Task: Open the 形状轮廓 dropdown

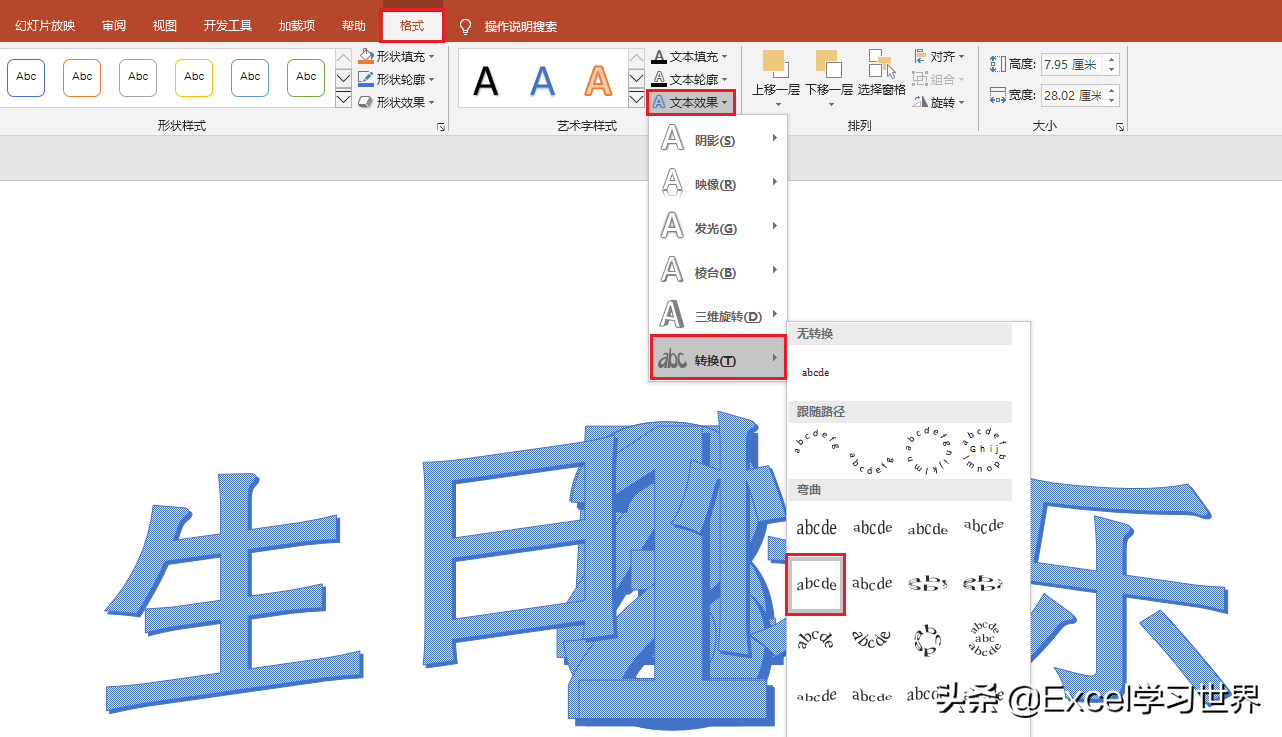Action: coord(397,79)
